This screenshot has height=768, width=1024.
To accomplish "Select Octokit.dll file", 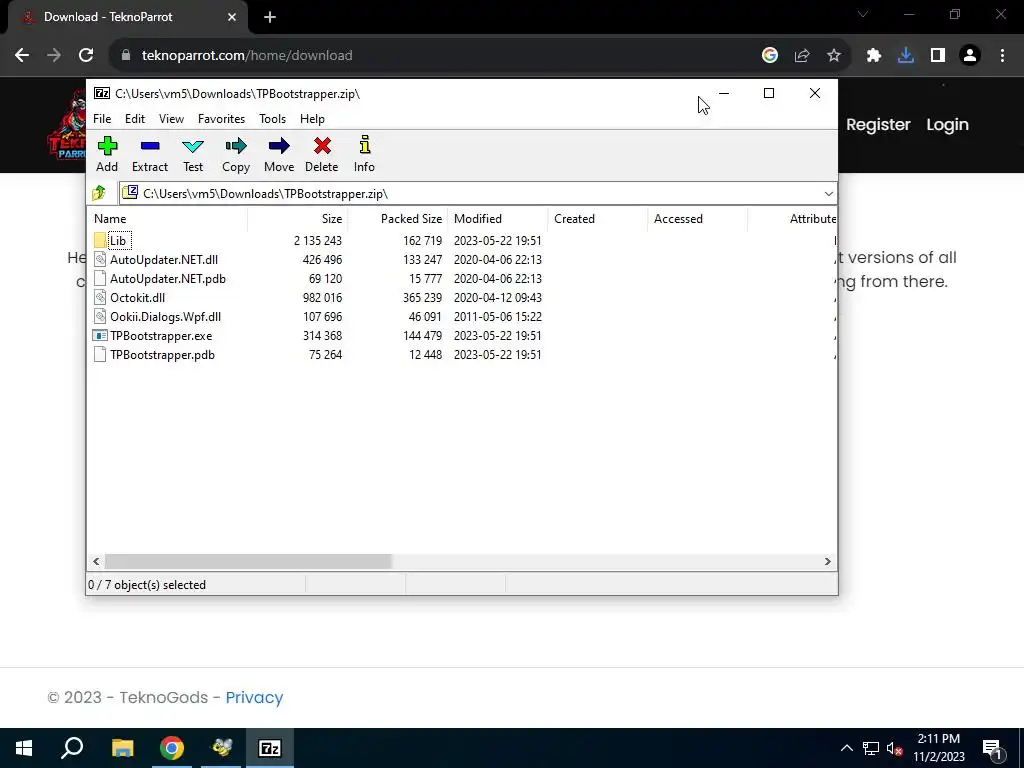I will tap(137, 298).
